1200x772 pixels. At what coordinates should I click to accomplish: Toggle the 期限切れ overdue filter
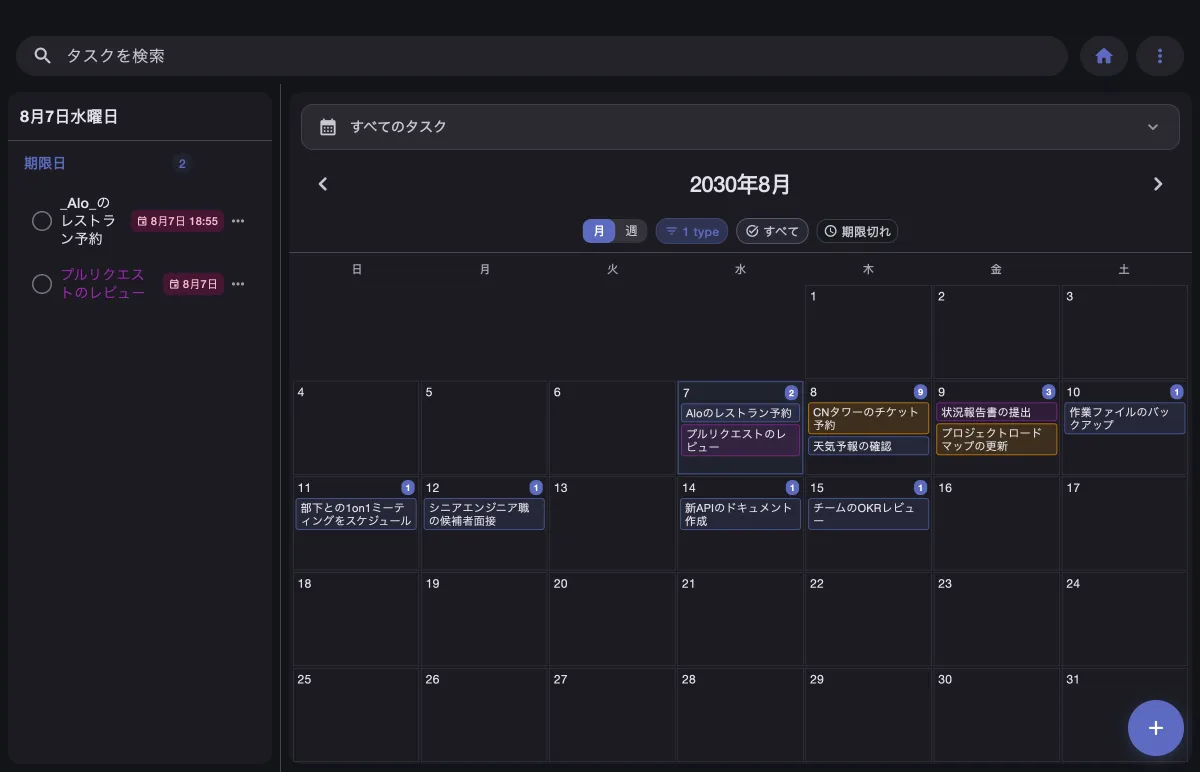(x=857, y=231)
